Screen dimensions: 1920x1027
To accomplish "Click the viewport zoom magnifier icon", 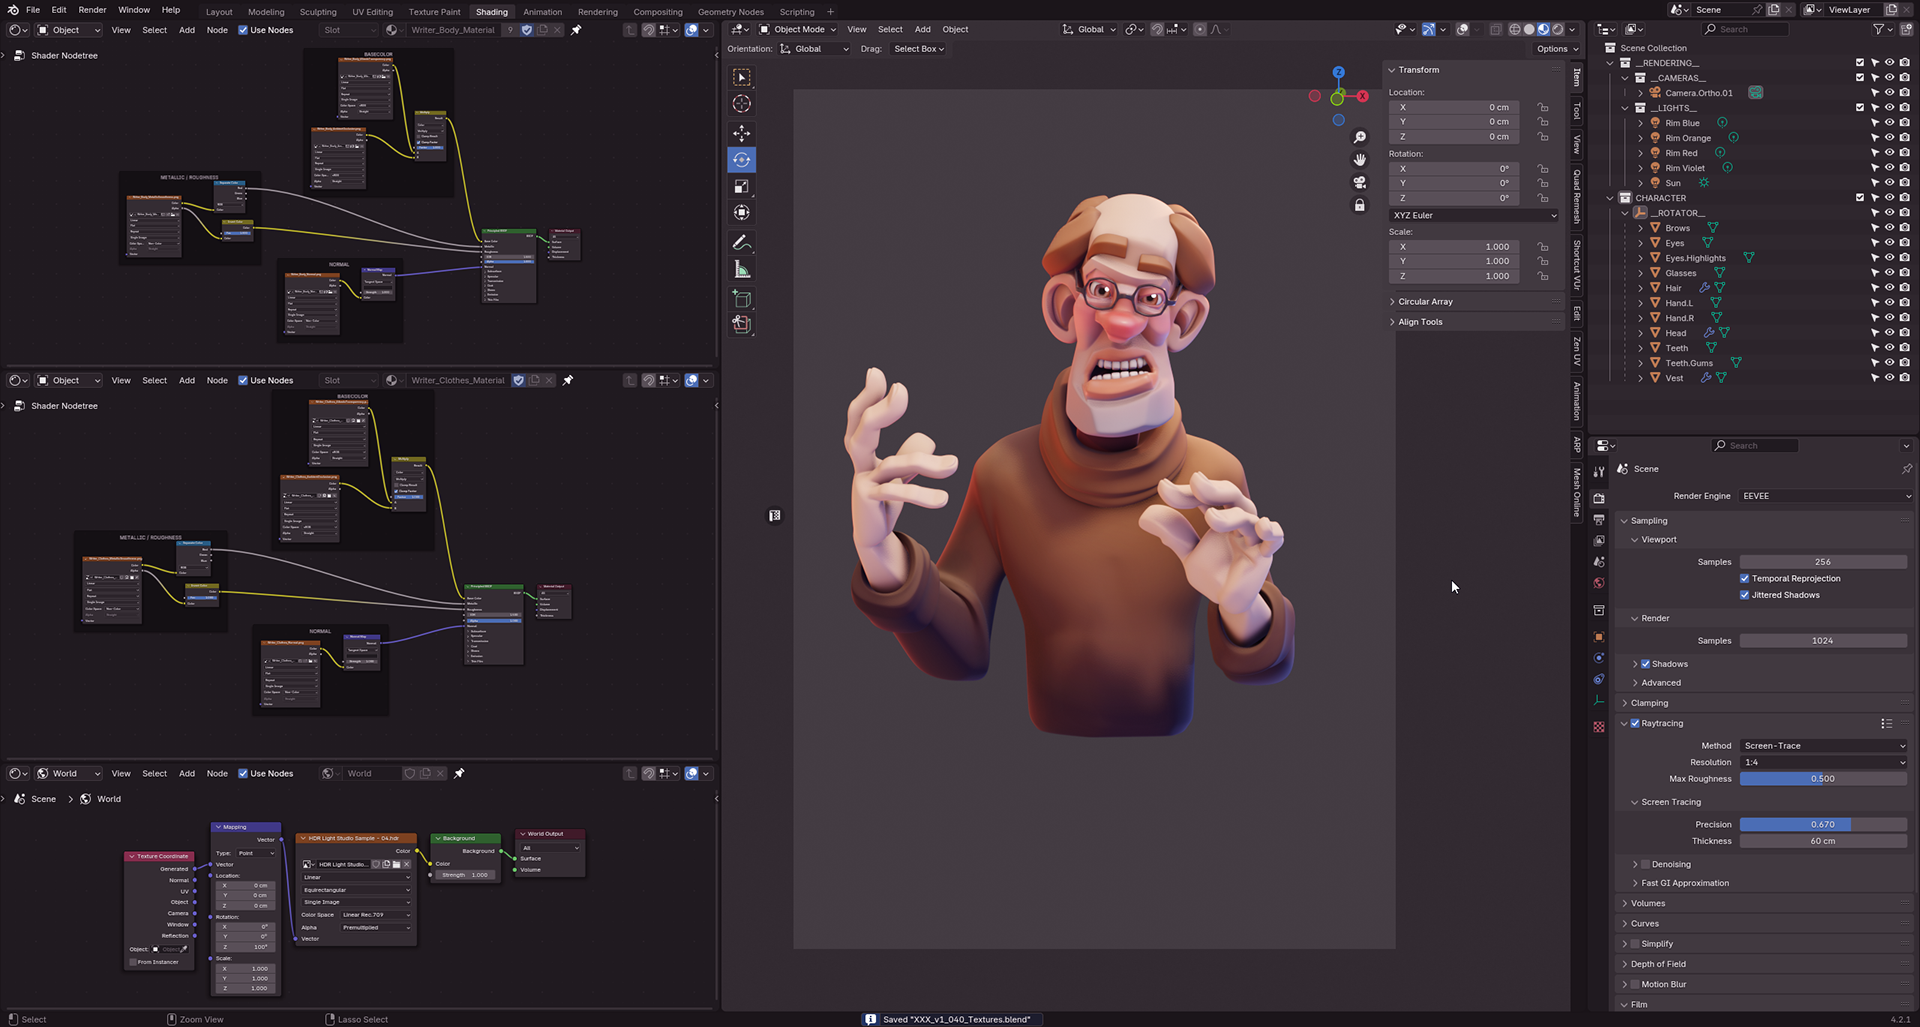I will (x=1360, y=137).
